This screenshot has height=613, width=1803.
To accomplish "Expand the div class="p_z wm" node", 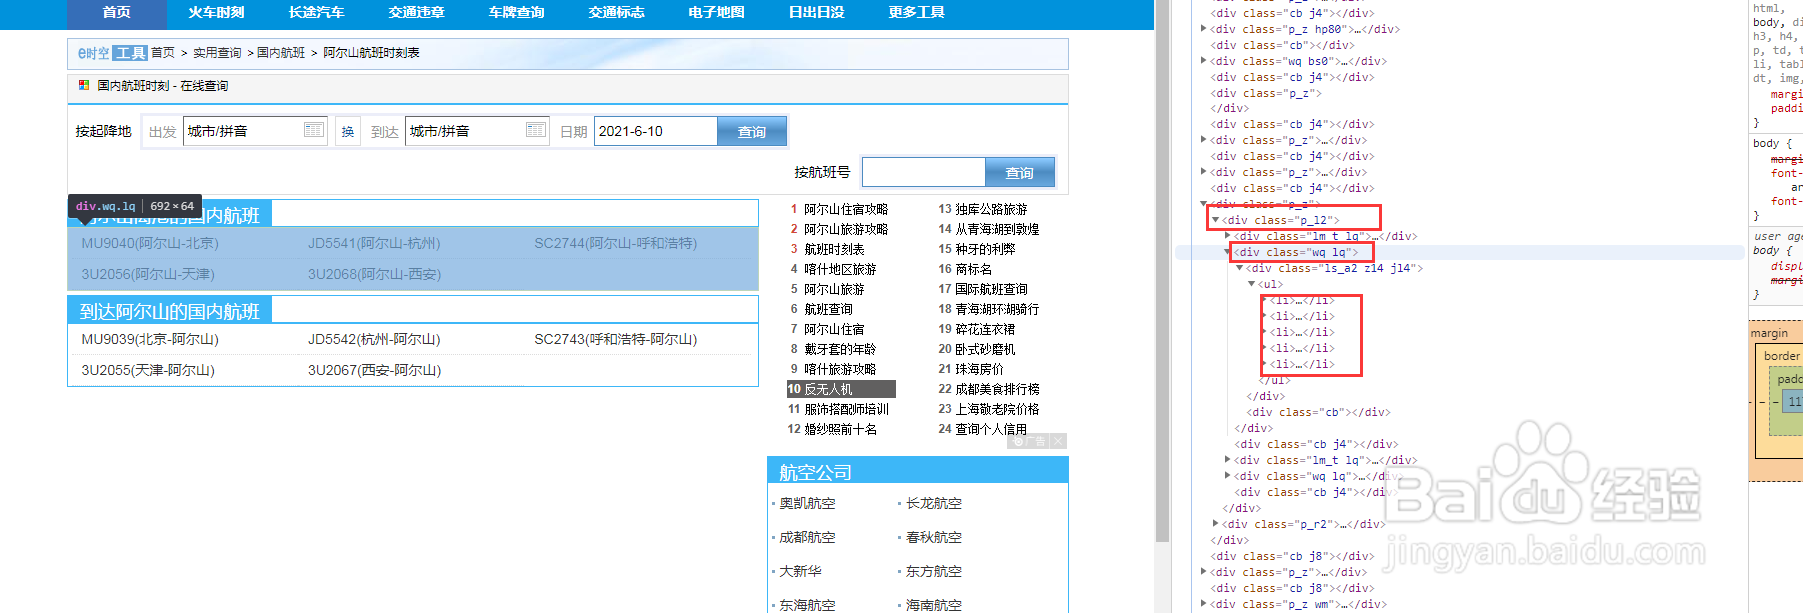I will (1203, 604).
